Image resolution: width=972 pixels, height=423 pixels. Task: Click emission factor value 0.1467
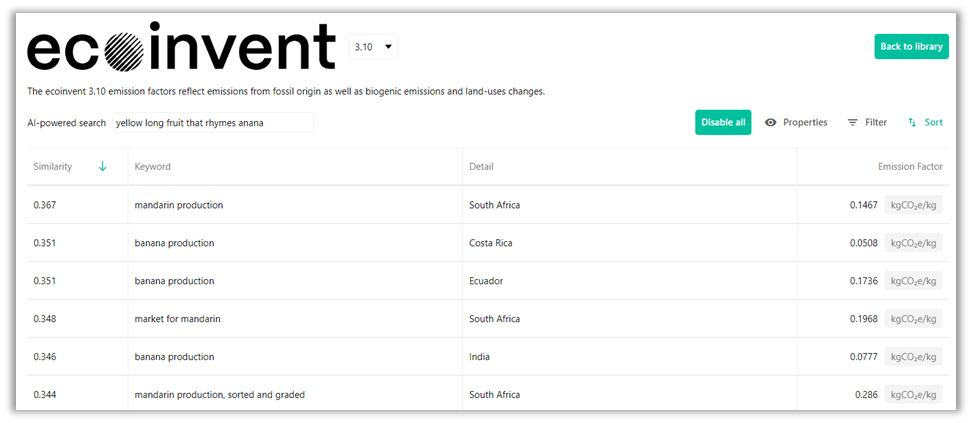click(864, 205)
